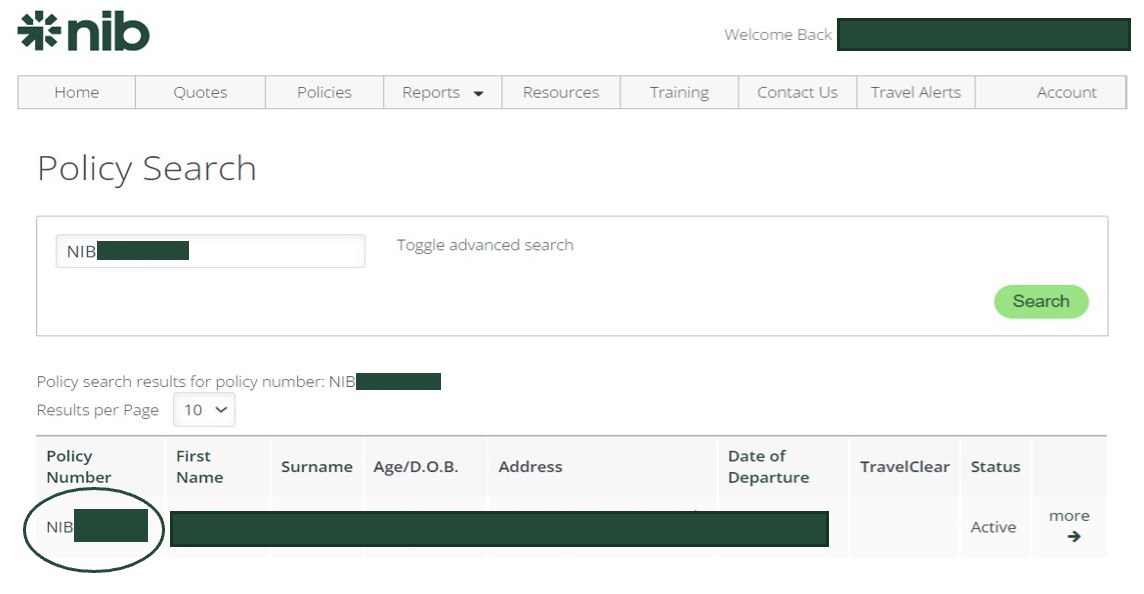
Task: Click the Active status cell
Action: [x=993, y=527]
